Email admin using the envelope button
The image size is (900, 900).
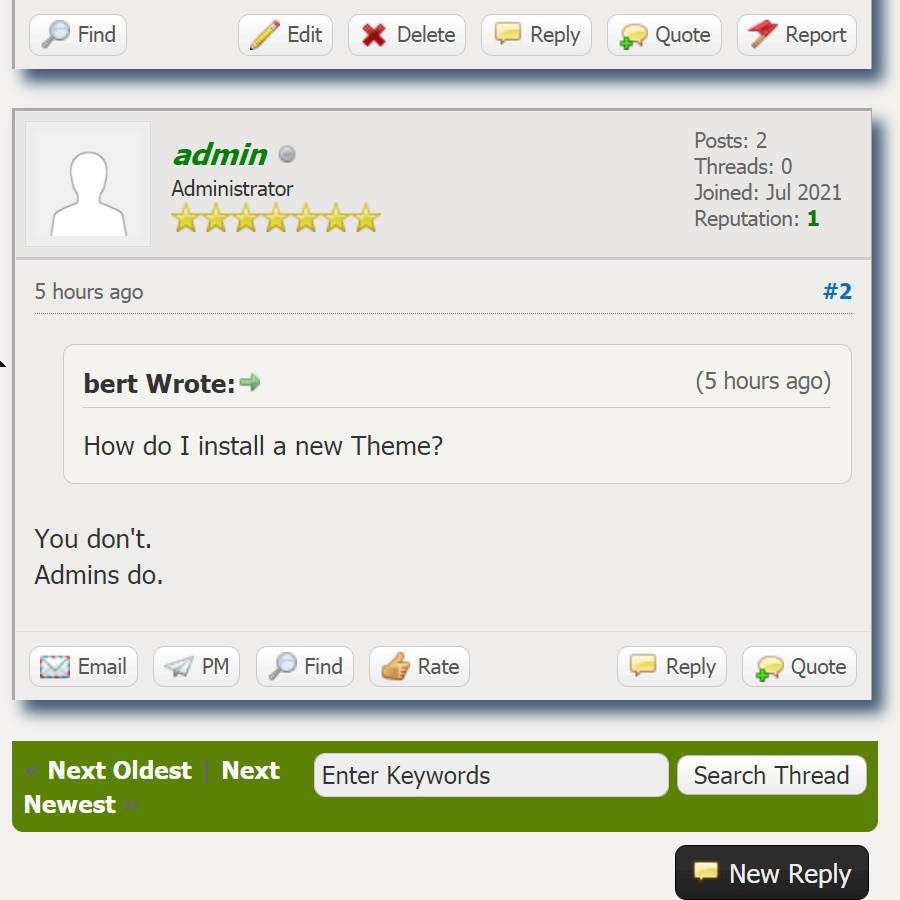(x=83, y=666)
